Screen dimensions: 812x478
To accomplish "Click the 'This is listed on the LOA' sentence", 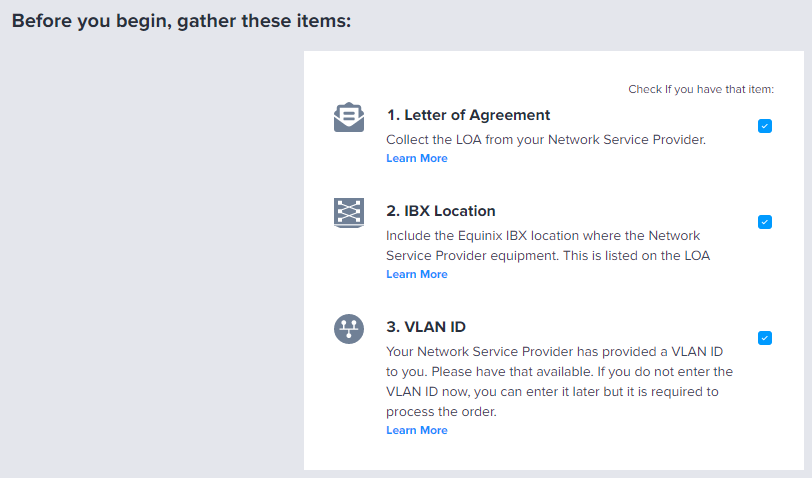I will [636, 256].
